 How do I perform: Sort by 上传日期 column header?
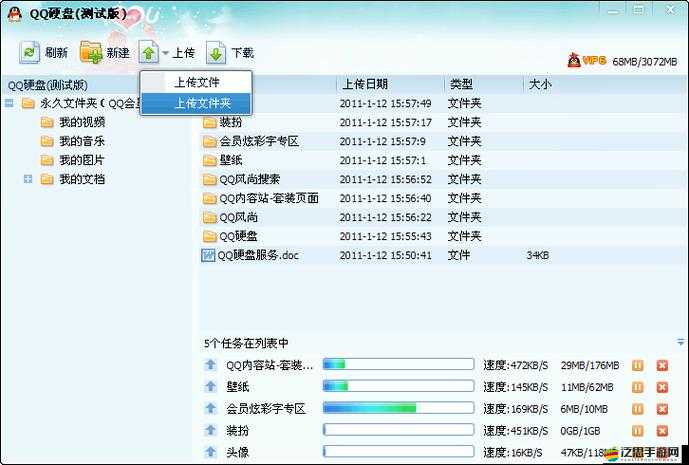(365, 84)
